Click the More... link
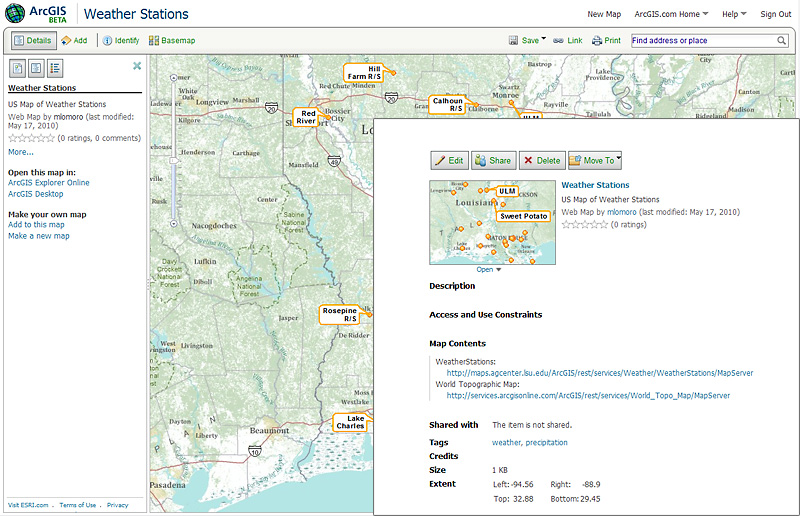The width and height of the screenshot is (800, 516). tap(21, 152)
